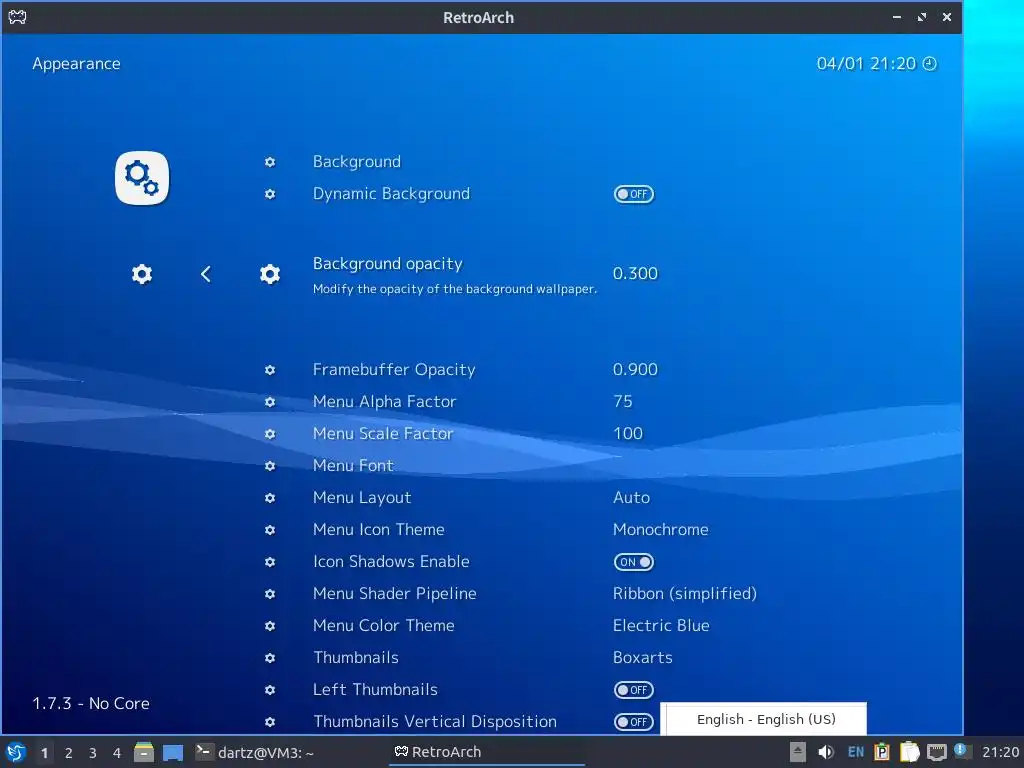Open the taskbar start menu icon
This screenshot has height=768, width=1024.
[16, 752]
